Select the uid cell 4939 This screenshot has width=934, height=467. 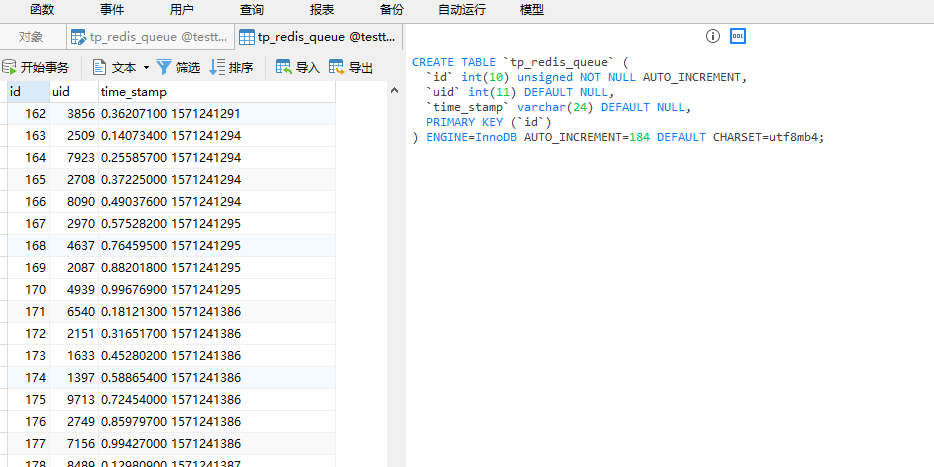tap(74, 289)
